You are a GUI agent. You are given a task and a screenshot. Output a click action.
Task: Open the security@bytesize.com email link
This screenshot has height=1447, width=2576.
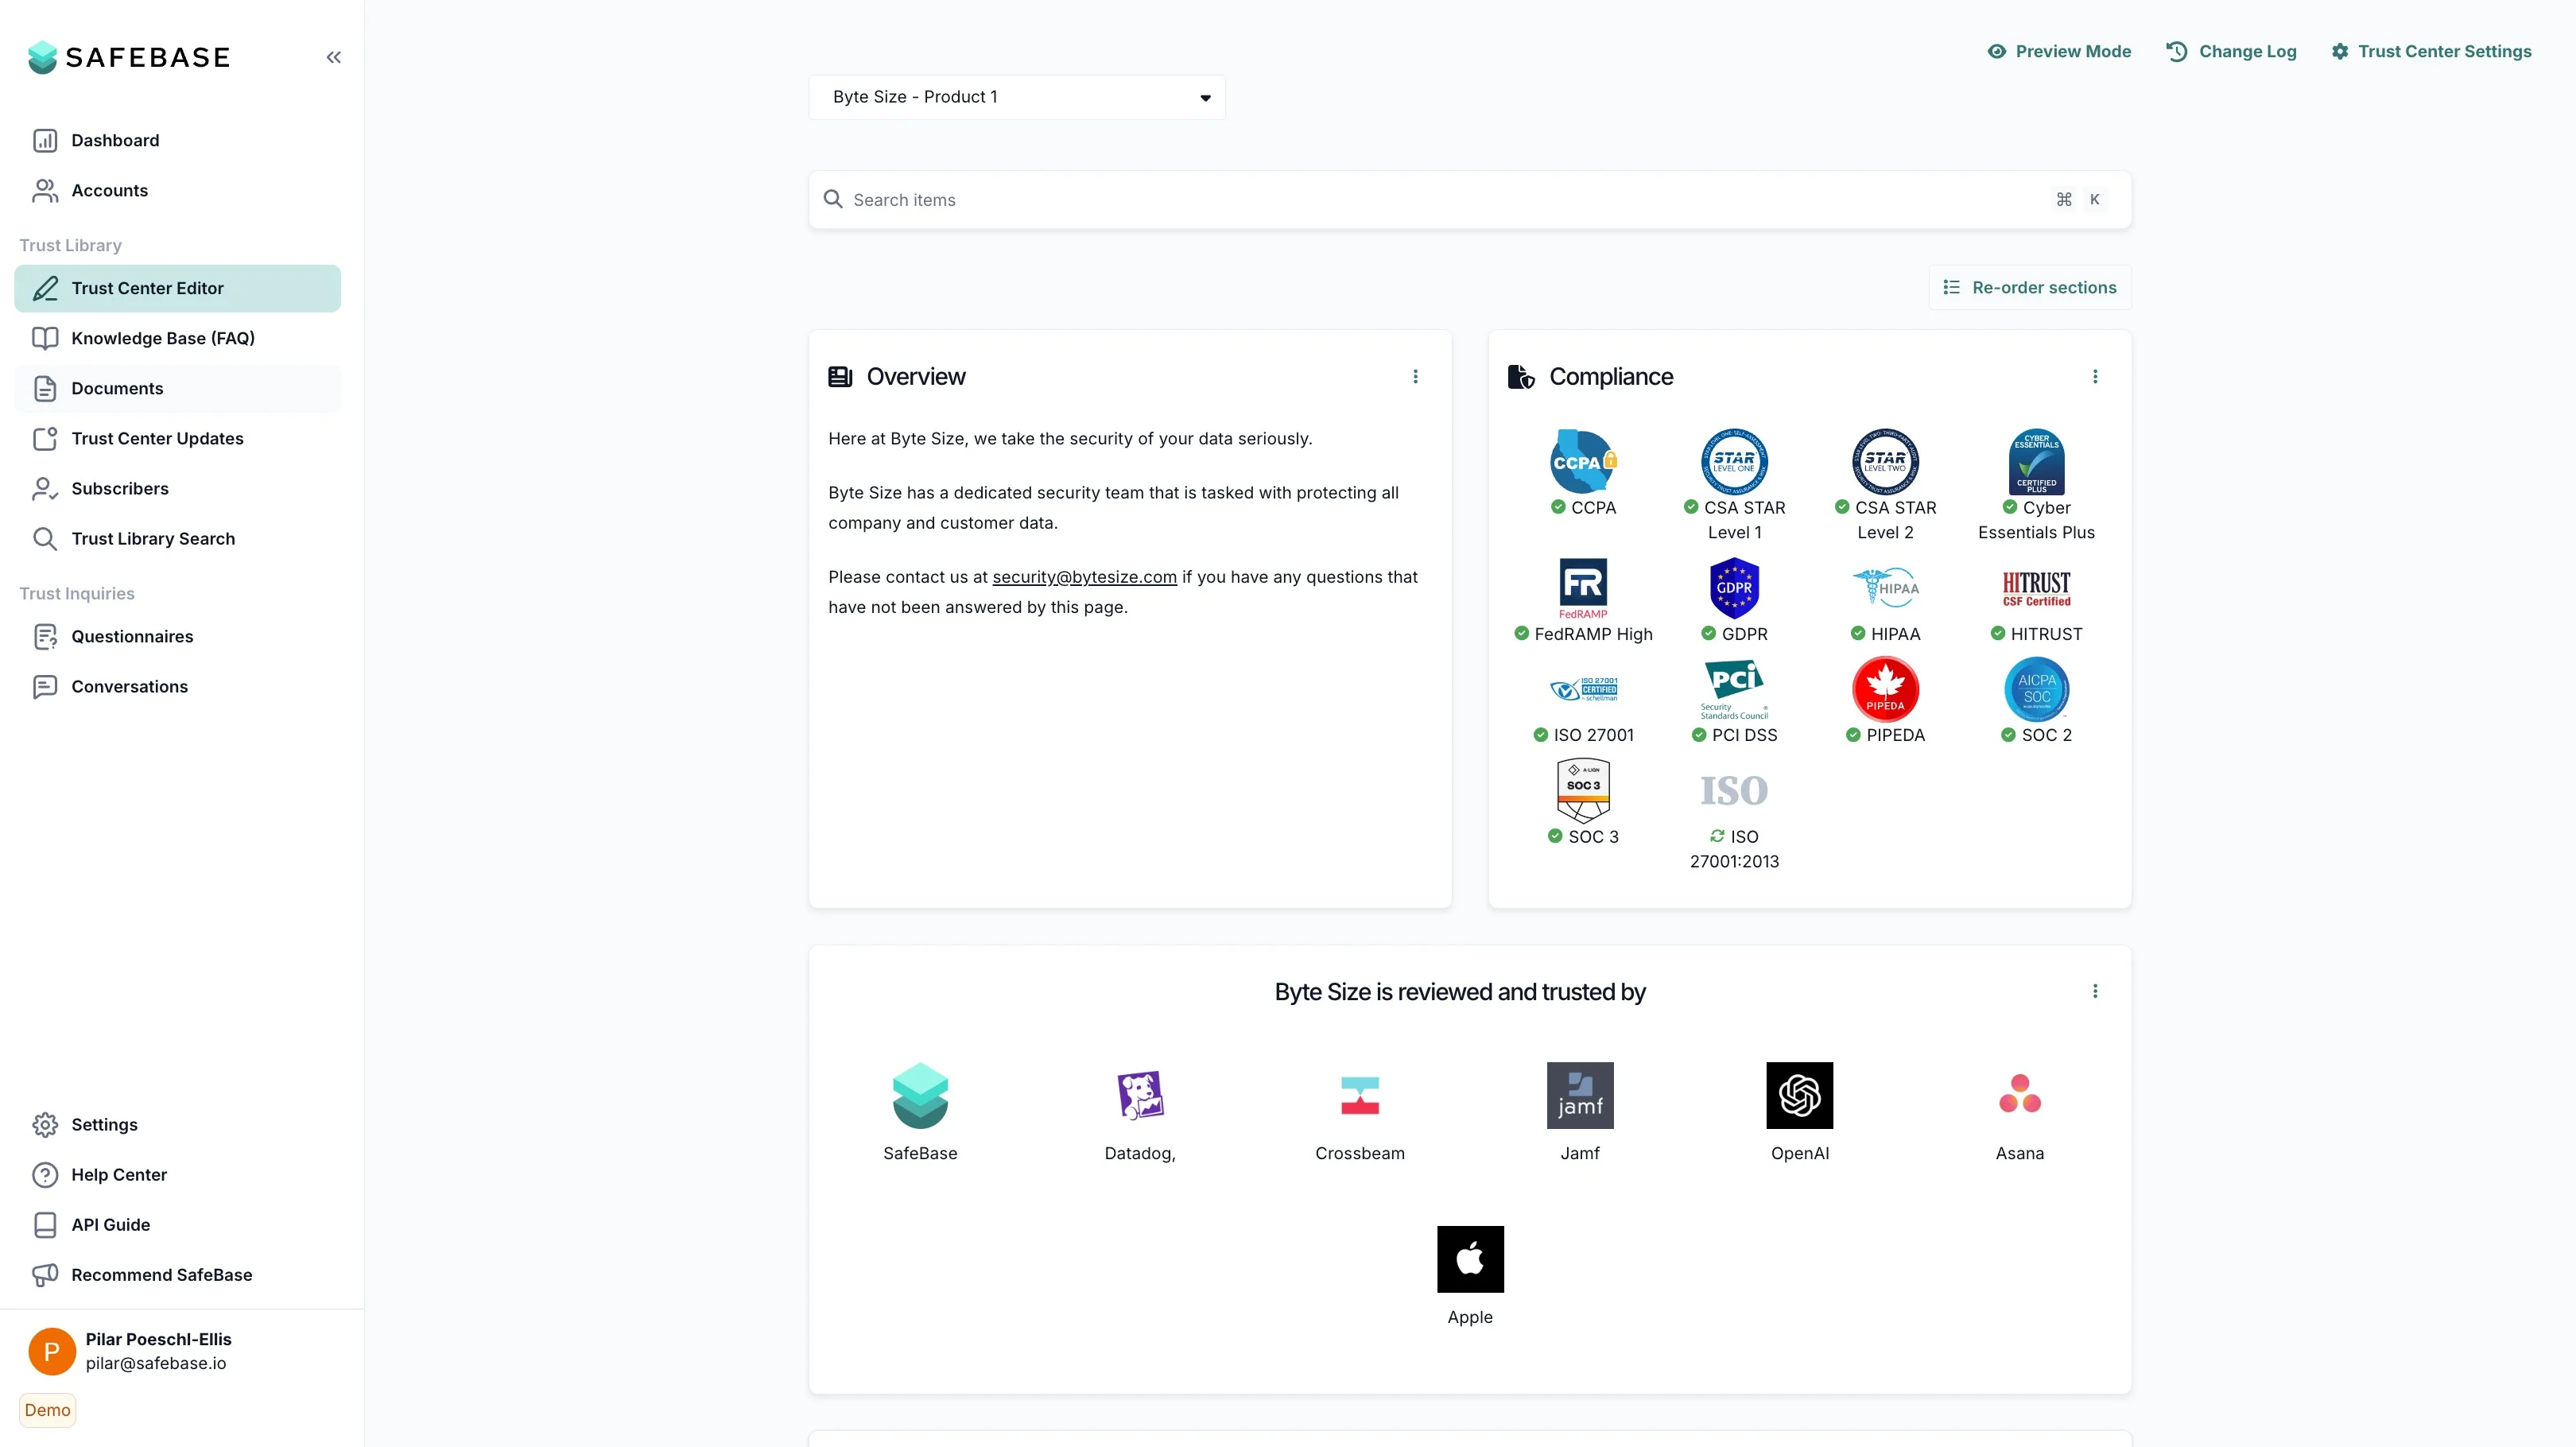pos(1084,577)
